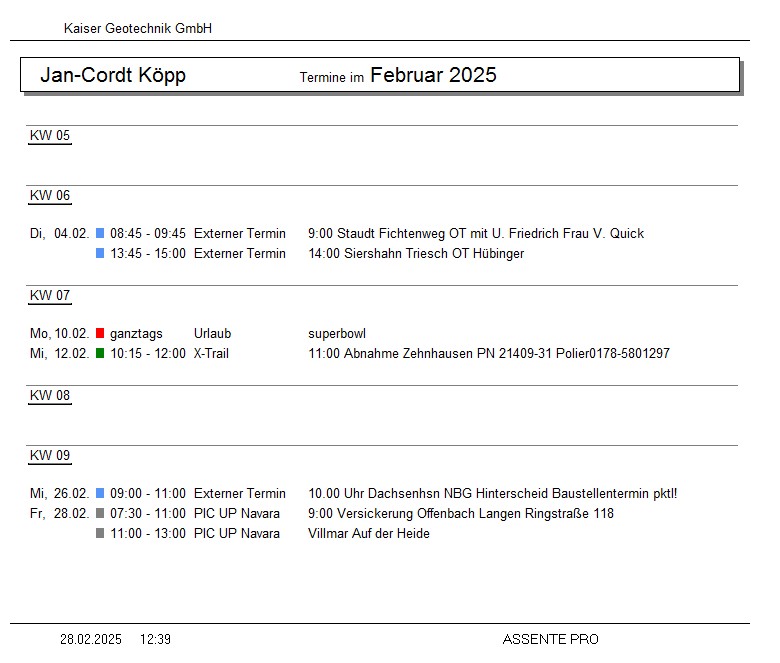Screen dimensions: 780x663
Task: Open the Siershahn Triesch OT Hübinger entry
Action: [415, 253]
